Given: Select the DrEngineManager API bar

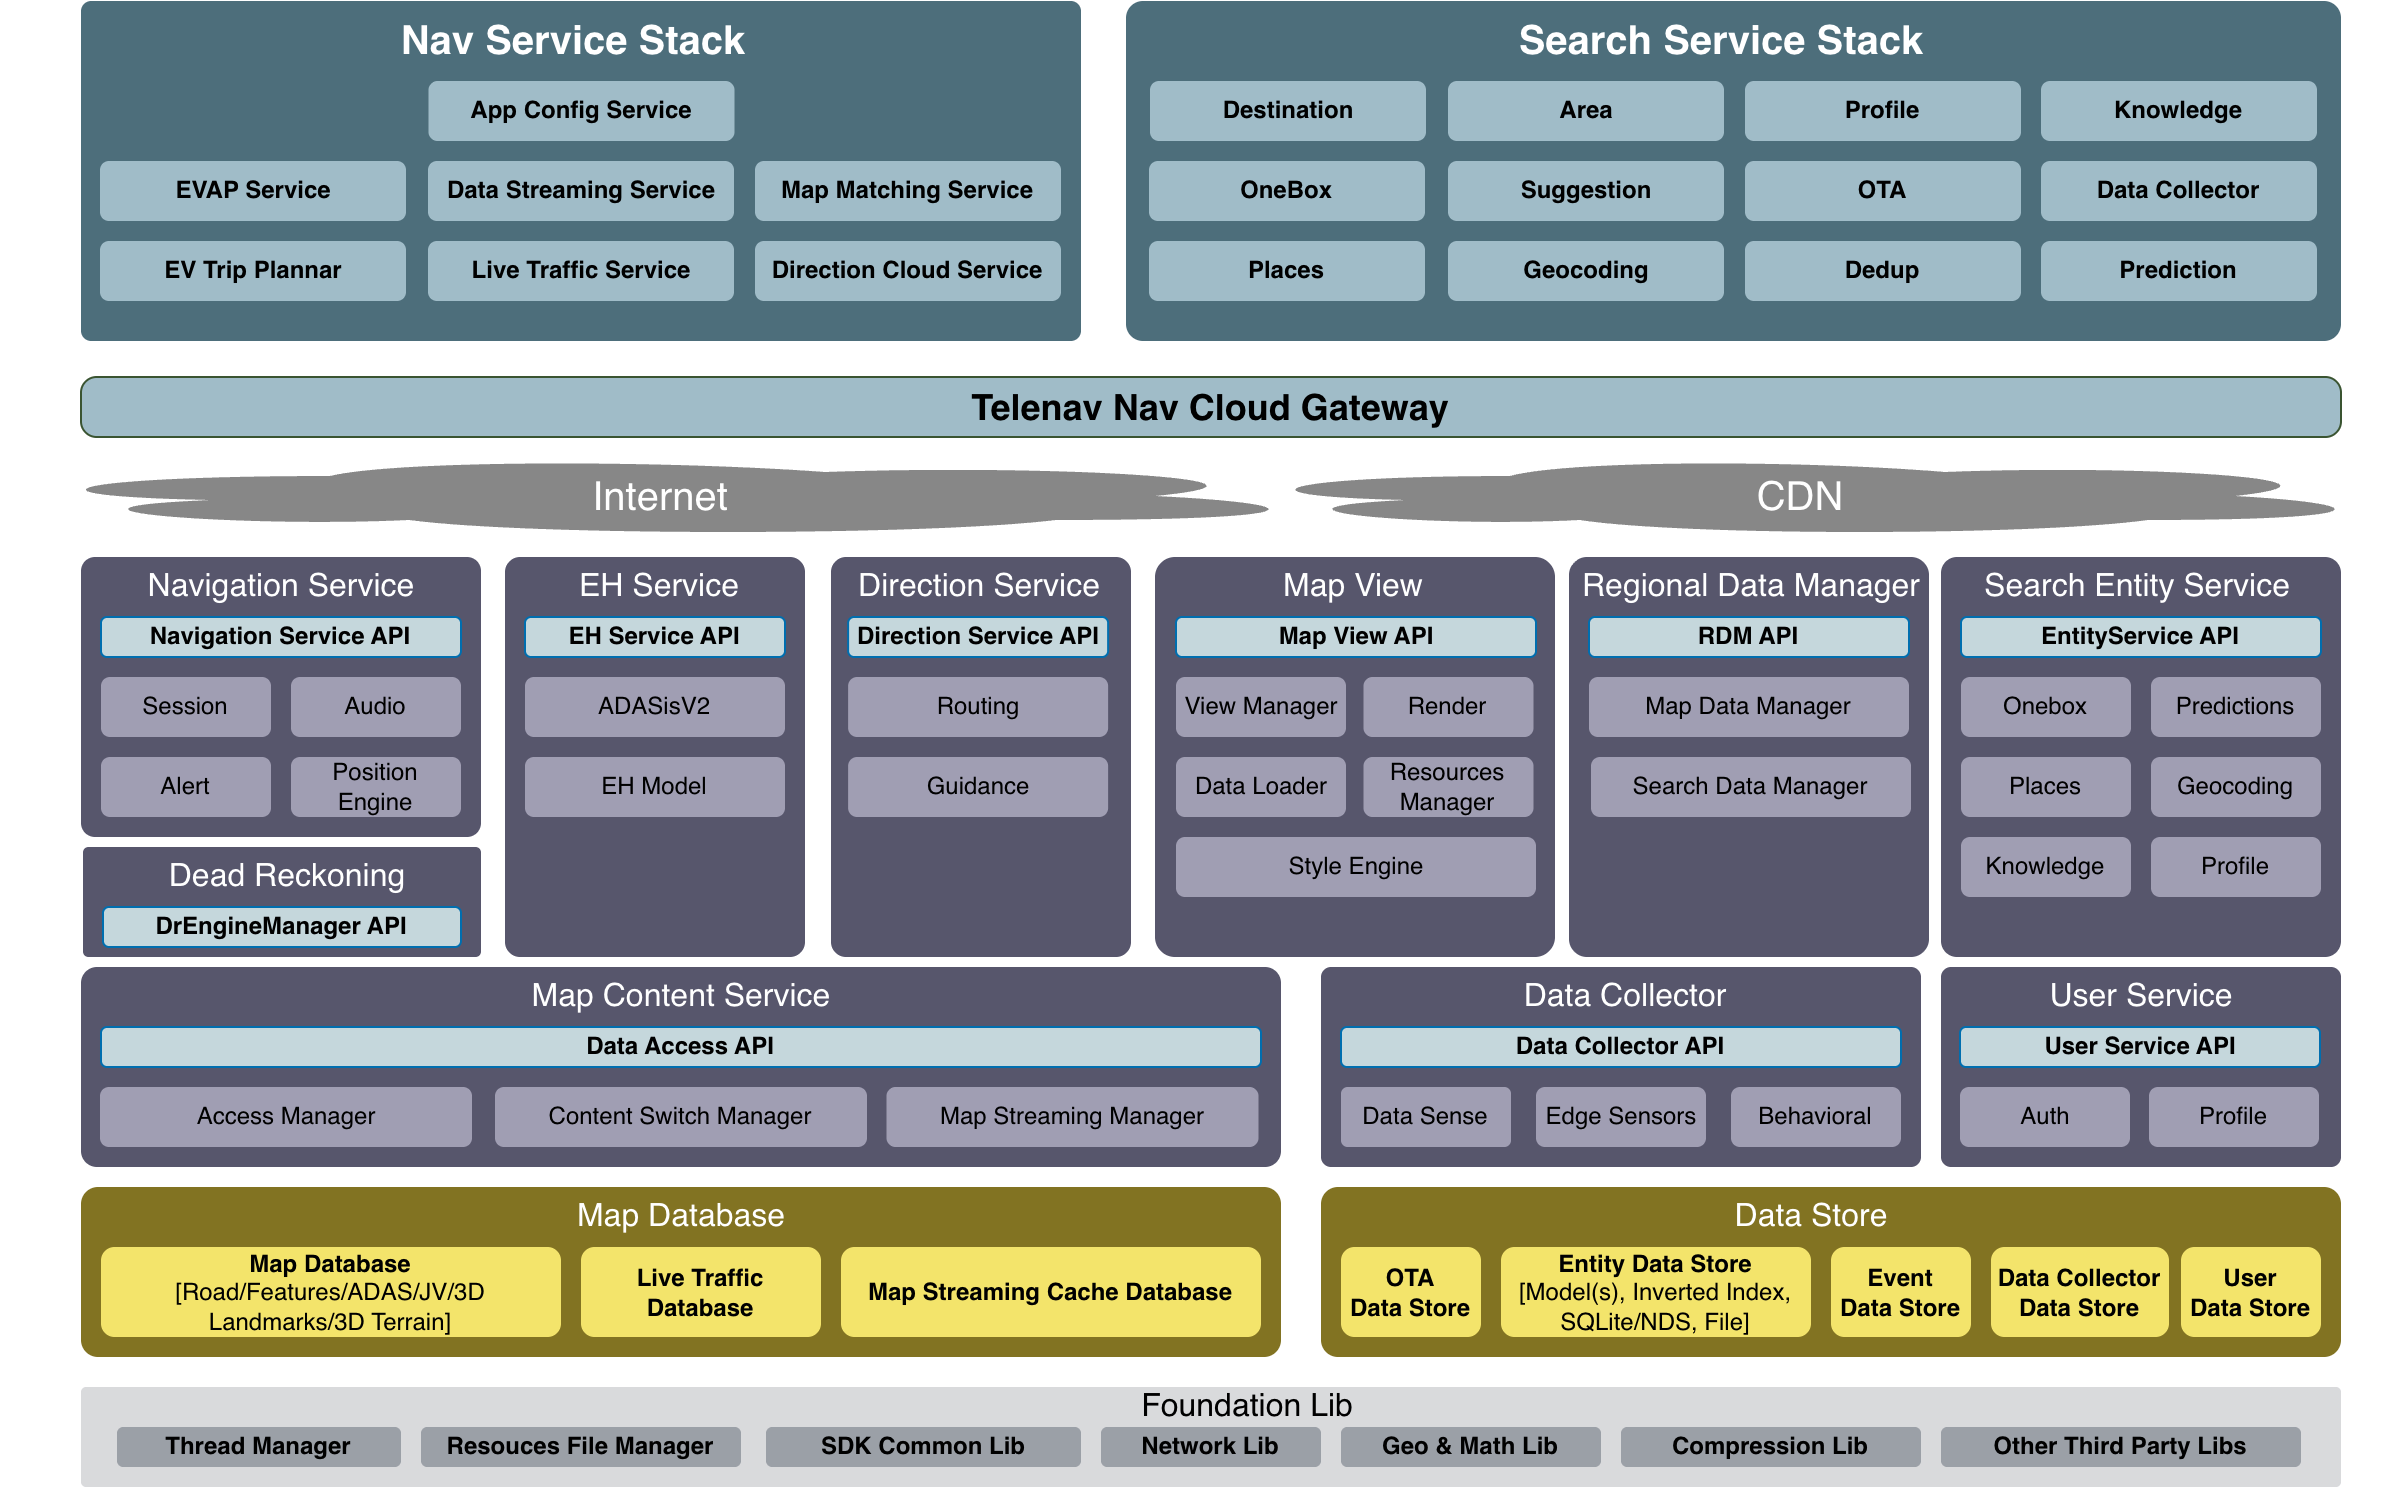Looking at the screenshot, I should coord(281,926).
